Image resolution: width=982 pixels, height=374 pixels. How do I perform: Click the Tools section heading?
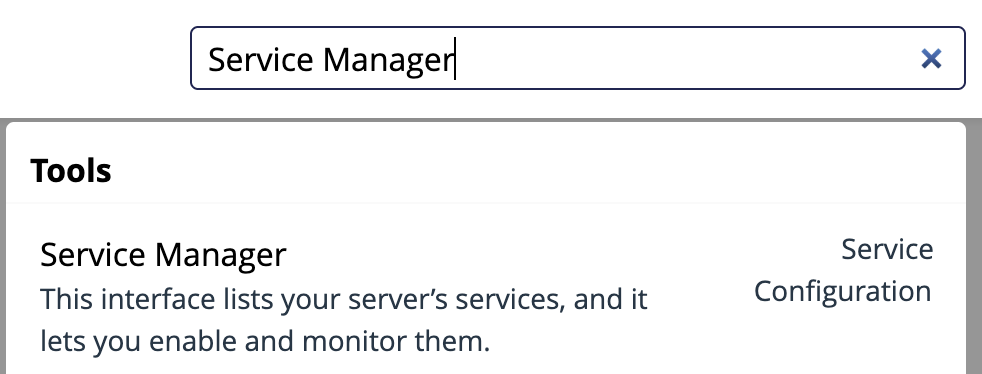tap(71, 170)
